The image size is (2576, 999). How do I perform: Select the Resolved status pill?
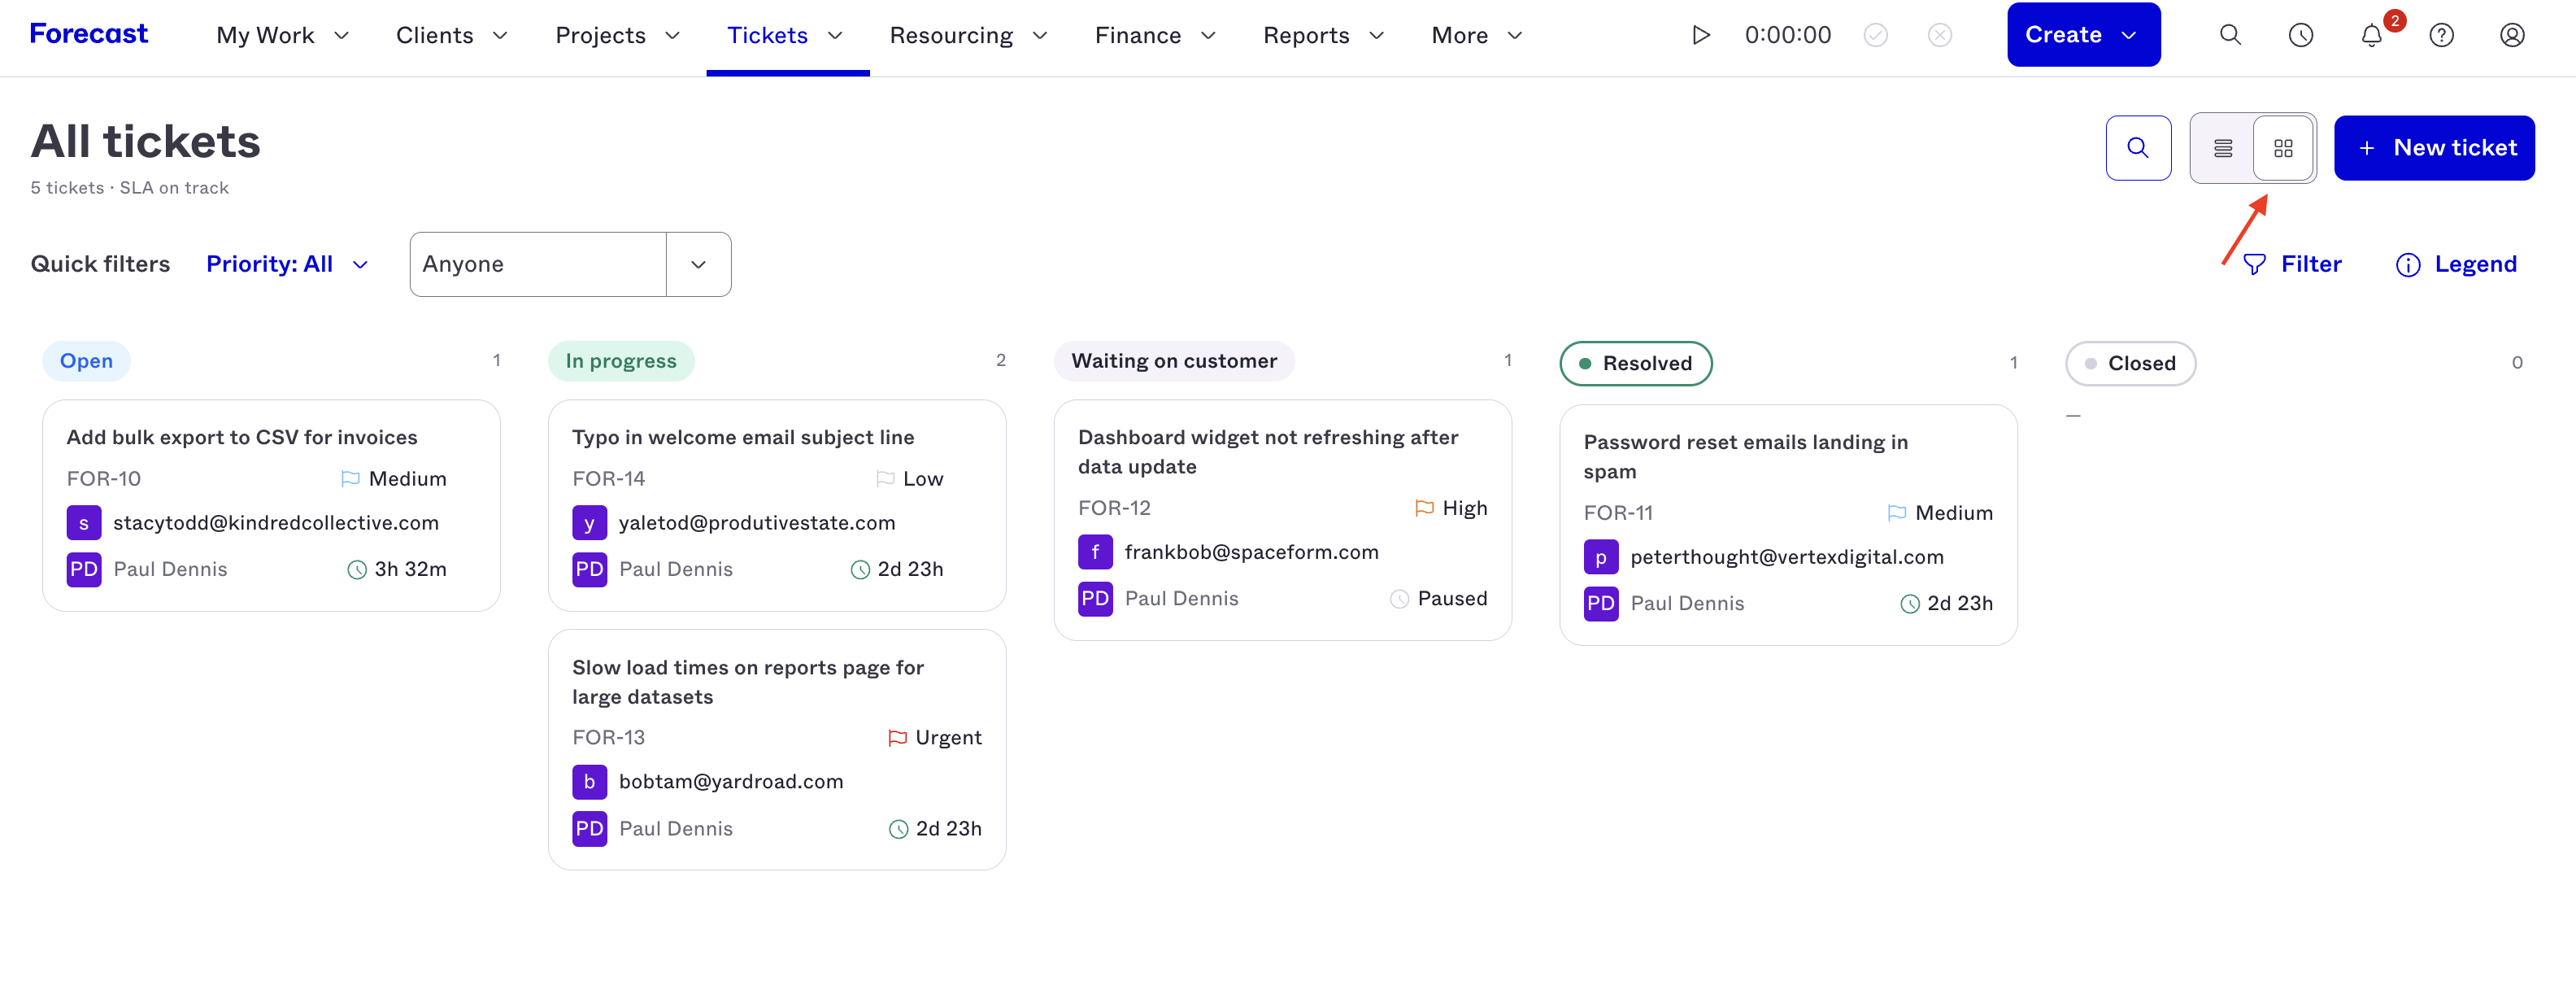tap(1636, 363)
